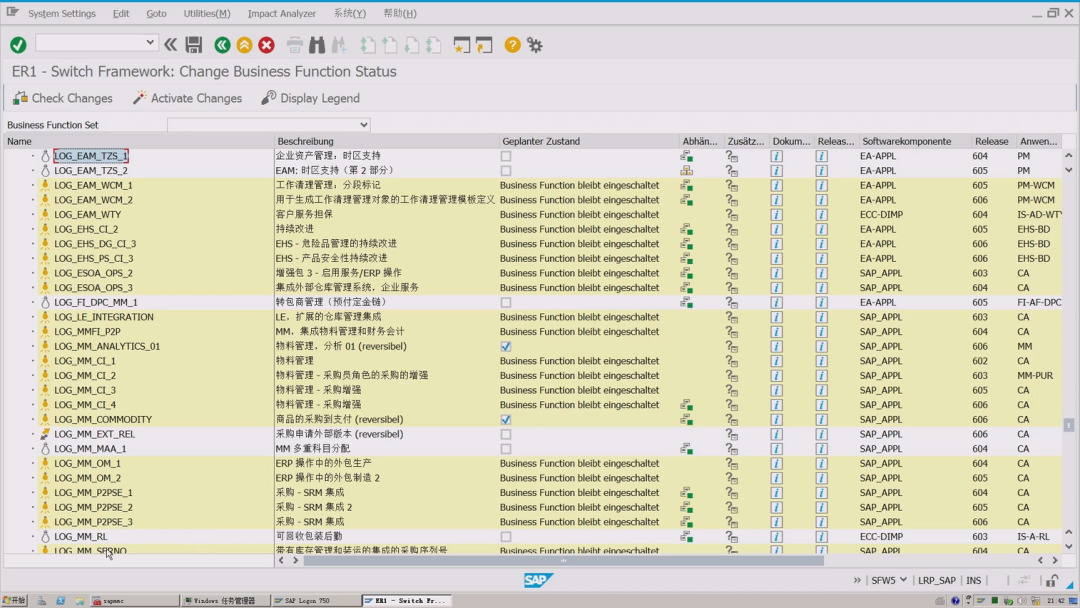Open the command field dropdown arrow
1080x608 pixels.
tap(150, 43)
